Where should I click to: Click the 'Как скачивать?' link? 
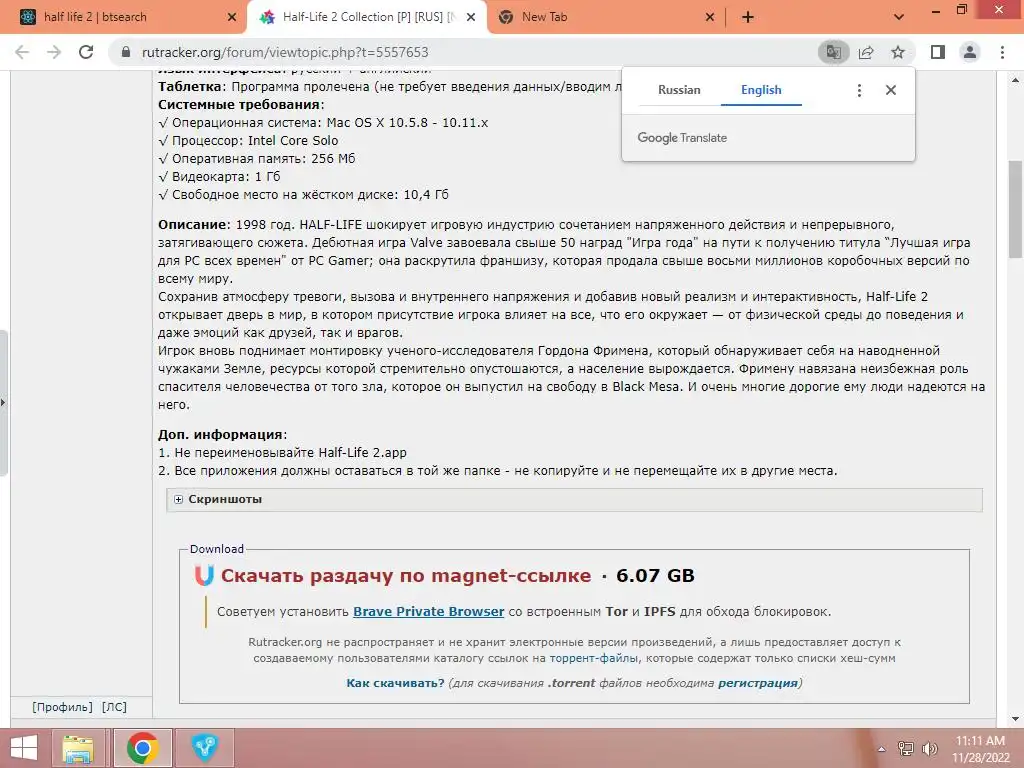point(395,683)
